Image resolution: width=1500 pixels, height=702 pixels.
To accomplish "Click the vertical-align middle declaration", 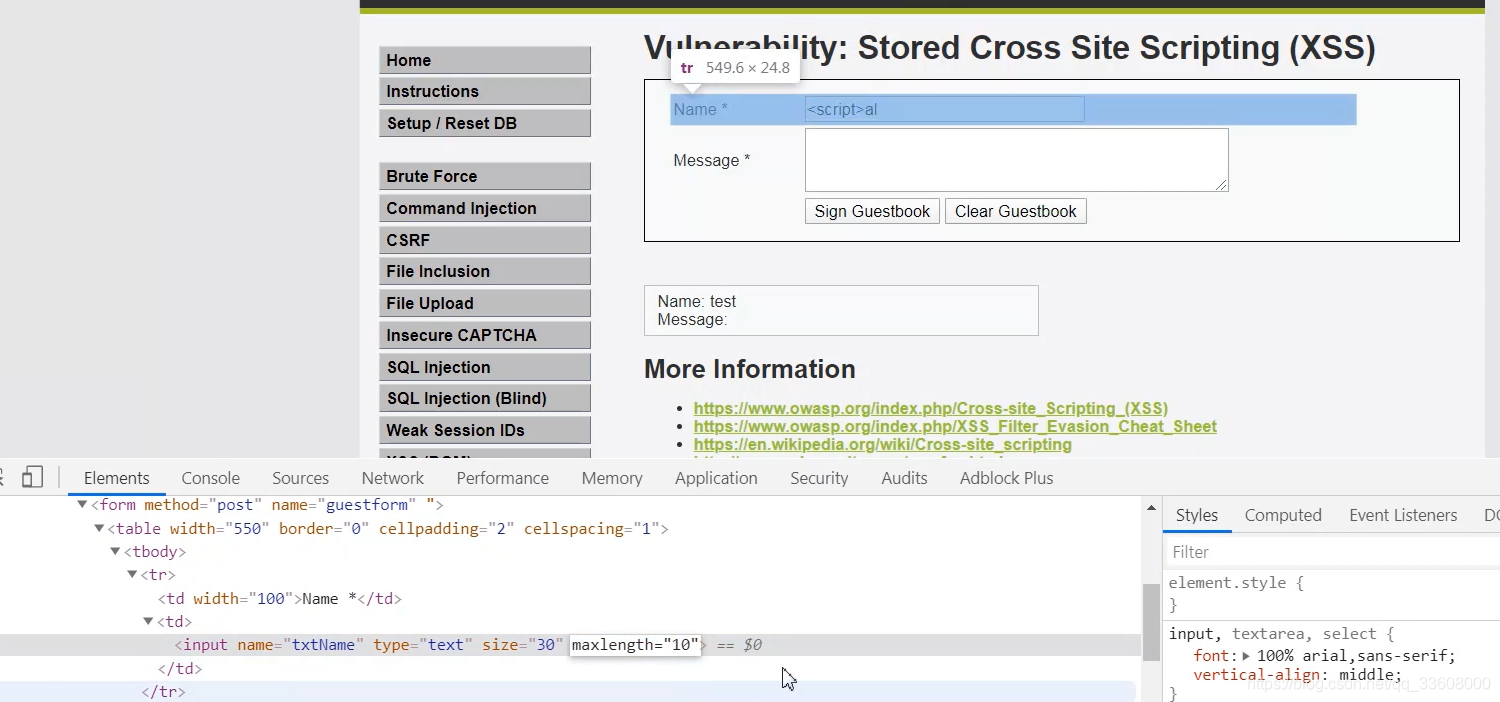I will click(1297, 675).
